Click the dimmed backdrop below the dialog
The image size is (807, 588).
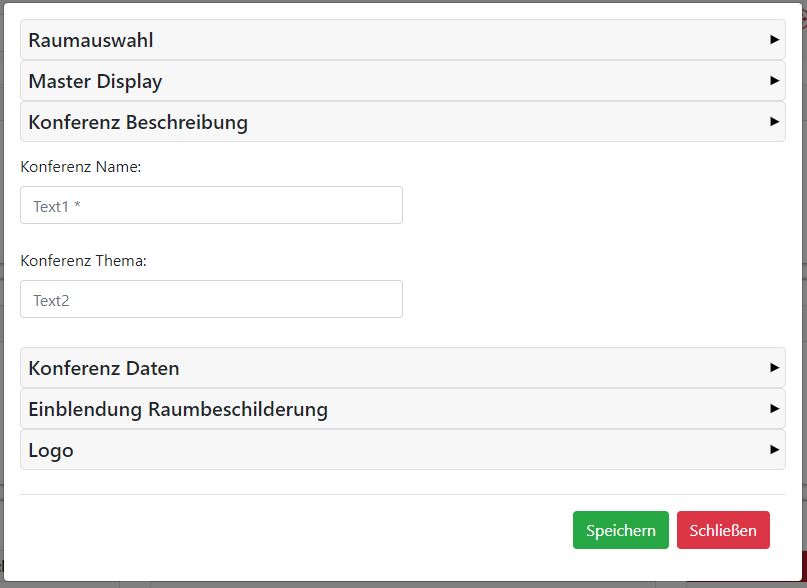(x=400, y=584)
